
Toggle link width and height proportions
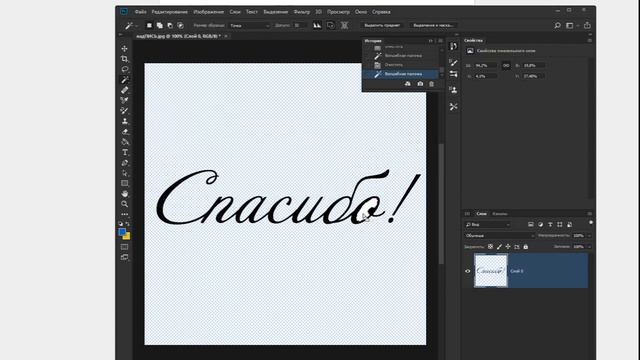(506, 65)
